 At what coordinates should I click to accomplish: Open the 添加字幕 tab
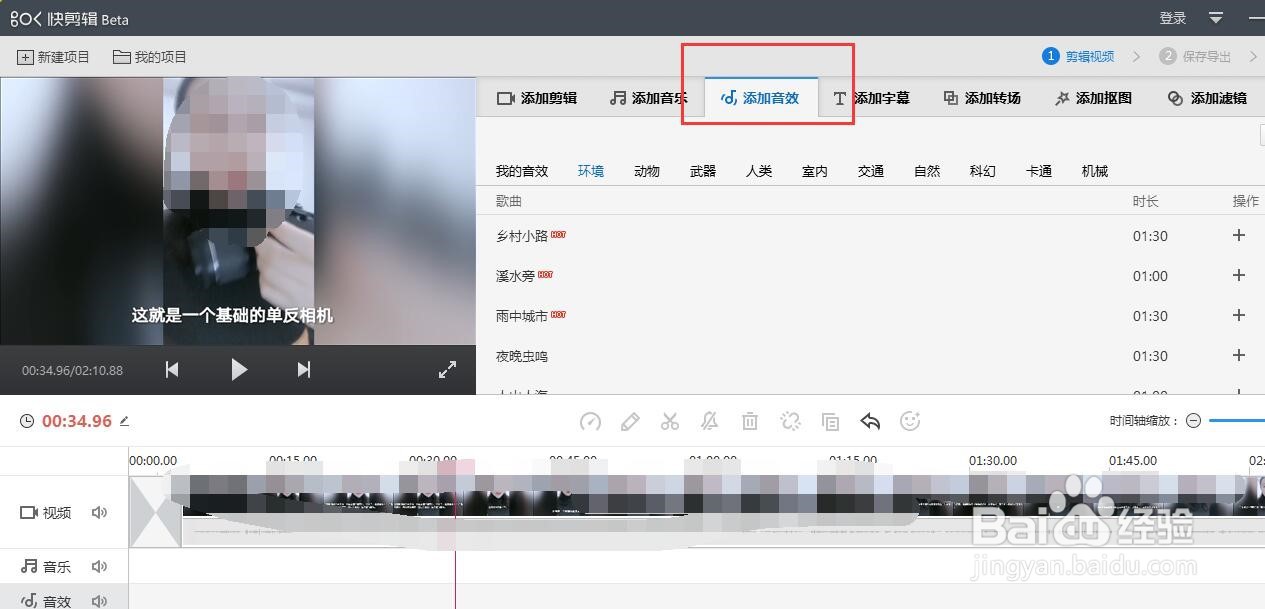pos(871,98)
